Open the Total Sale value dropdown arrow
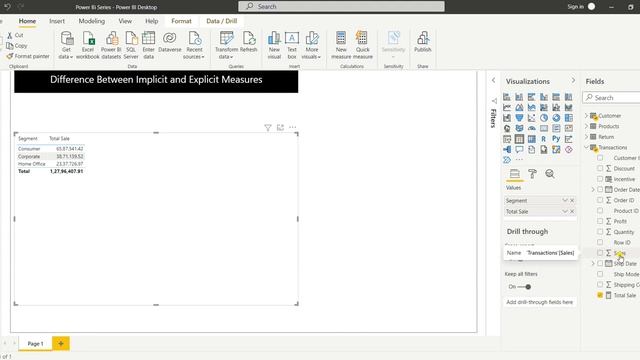640x360 pixels. (565, 211)
